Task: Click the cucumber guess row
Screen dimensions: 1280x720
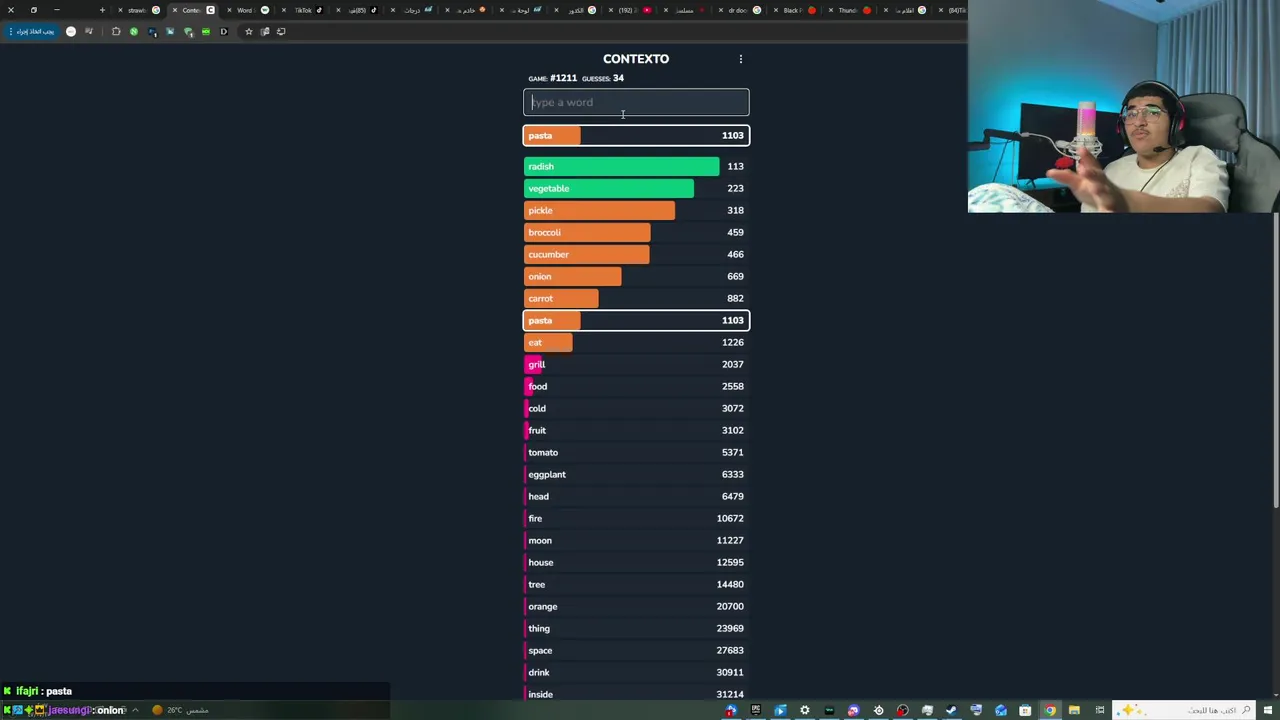Action: [x=636, y=254]
